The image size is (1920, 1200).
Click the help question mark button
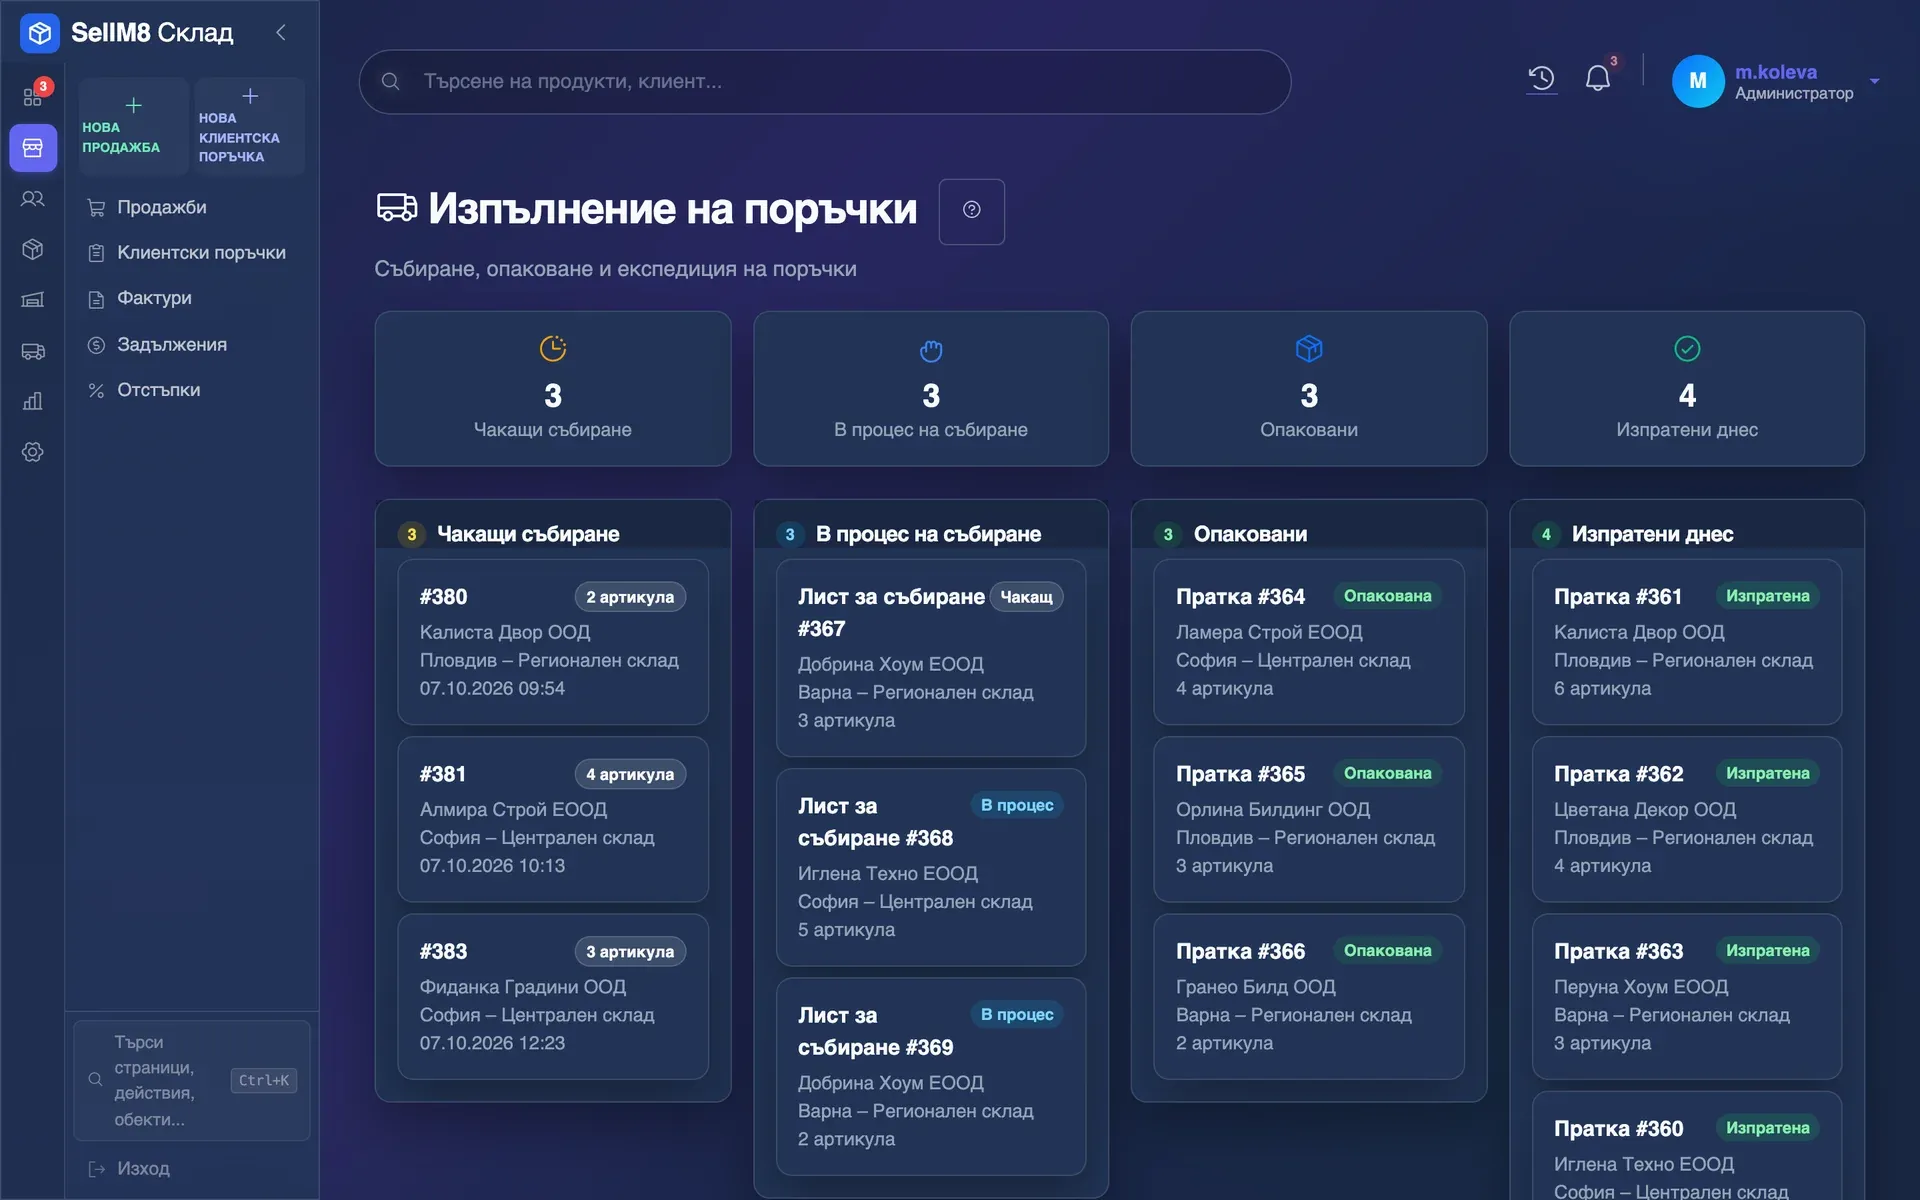click(x=971, y=210)
